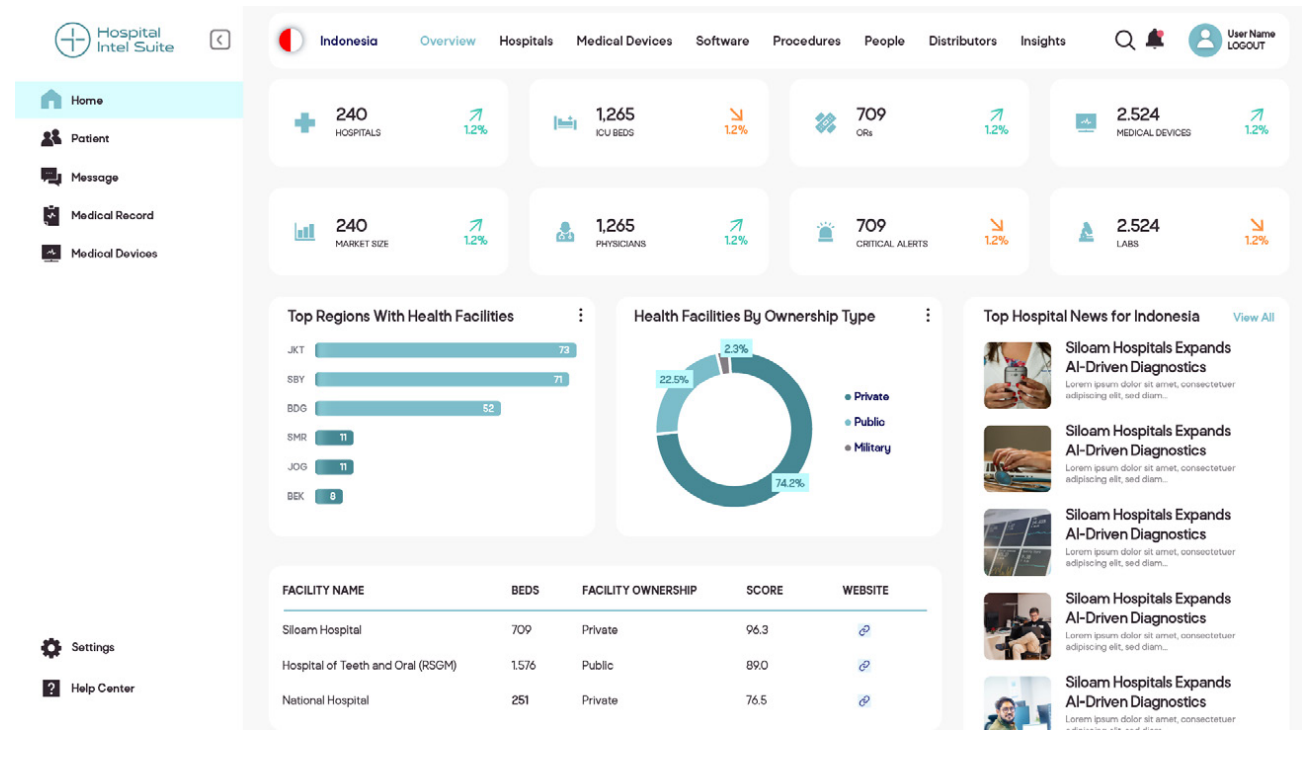Viewport: 1303px width, 757px height.
Task: Open Top Regions chart options menu
Action: point(580,316)
